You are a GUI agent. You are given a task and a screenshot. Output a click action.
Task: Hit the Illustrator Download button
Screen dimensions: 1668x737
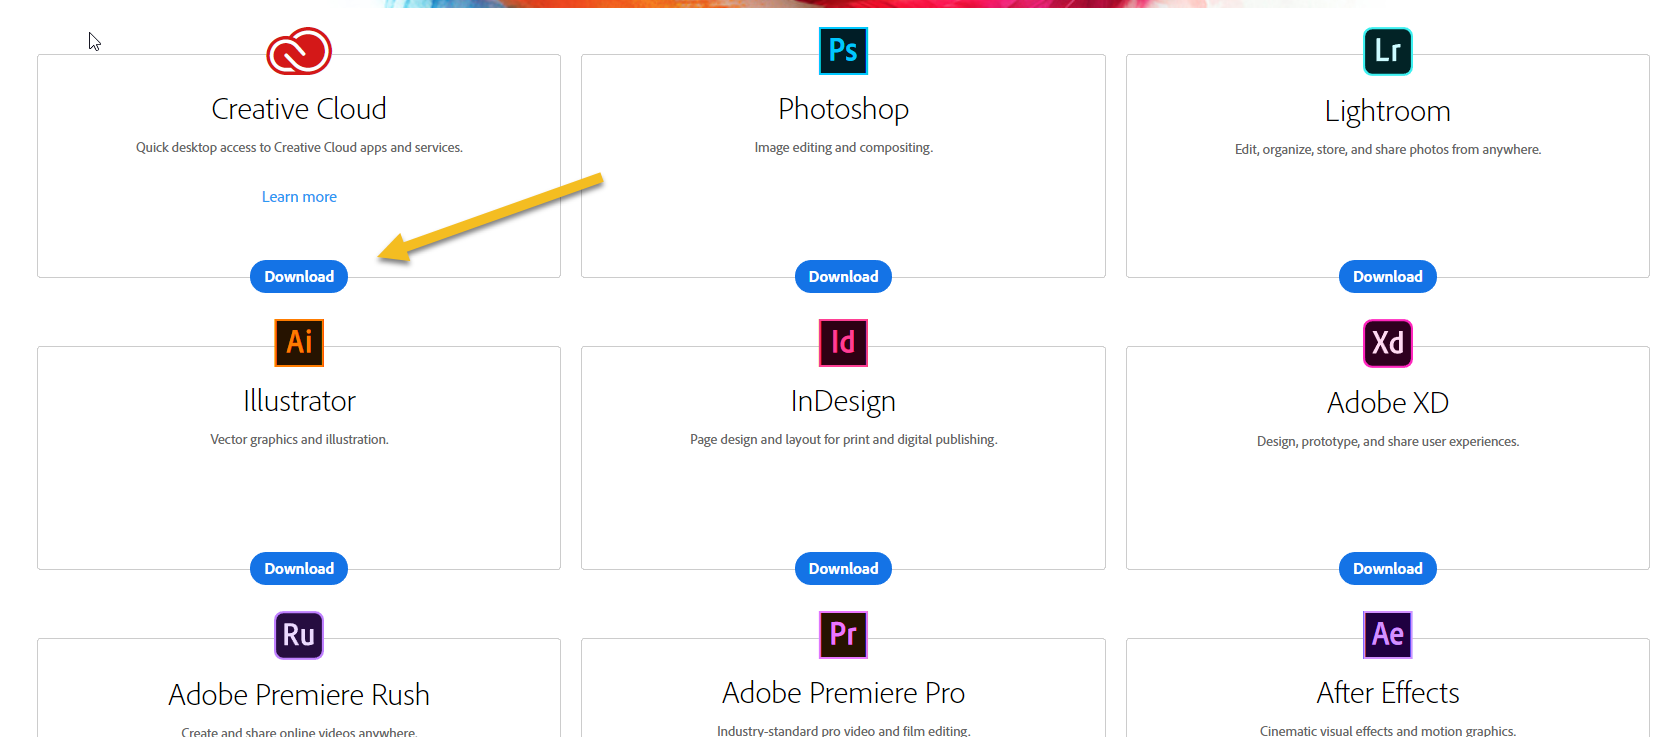[x=299, y=569]
